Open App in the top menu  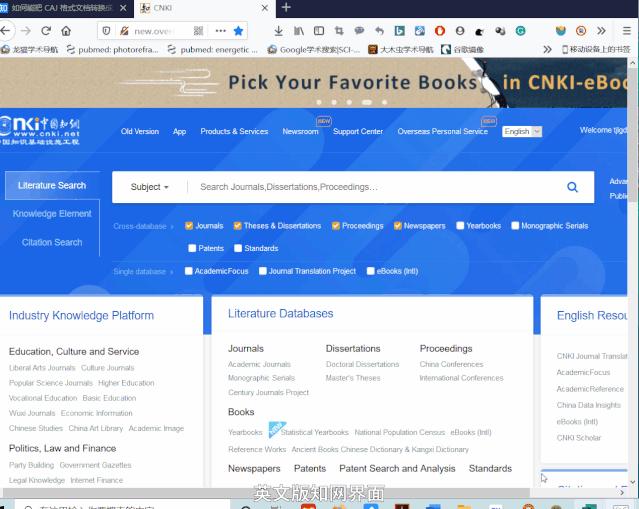pos(179,132)
